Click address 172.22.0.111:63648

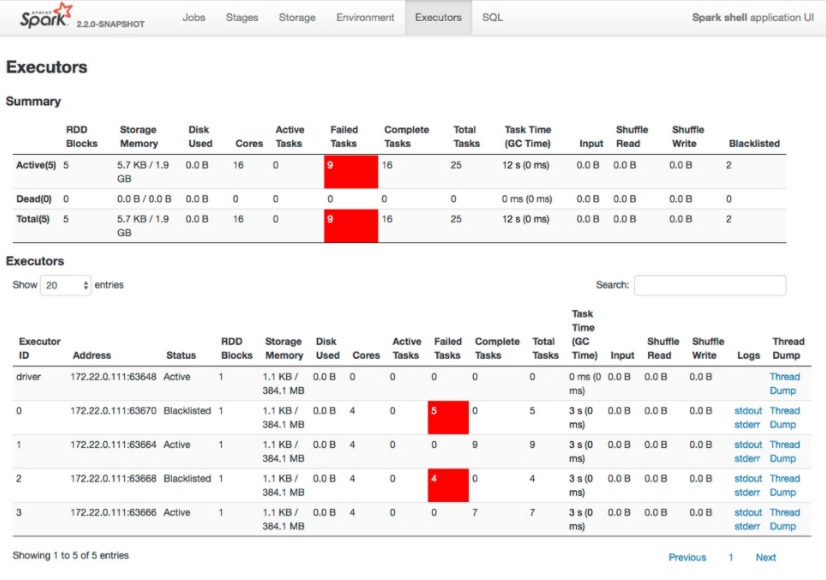(x=113, y=377)
